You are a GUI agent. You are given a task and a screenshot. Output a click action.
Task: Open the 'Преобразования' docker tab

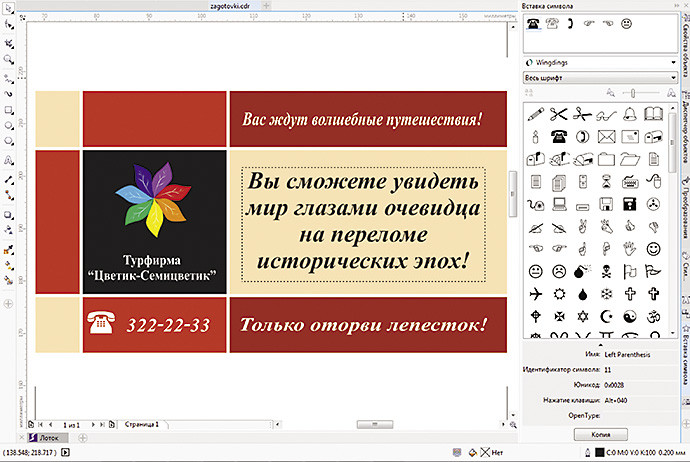(685, 208)
